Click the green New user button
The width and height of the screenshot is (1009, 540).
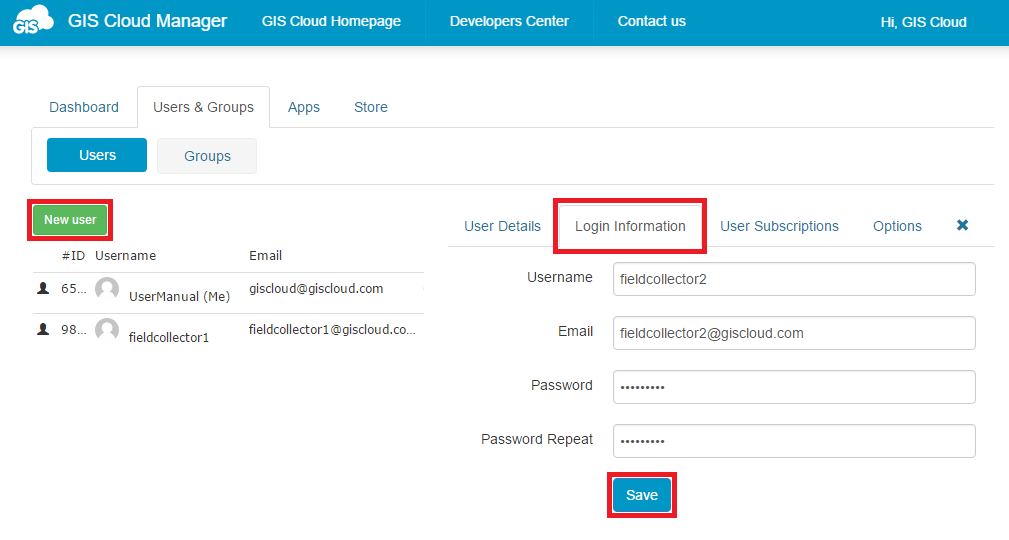click(70, 220)
